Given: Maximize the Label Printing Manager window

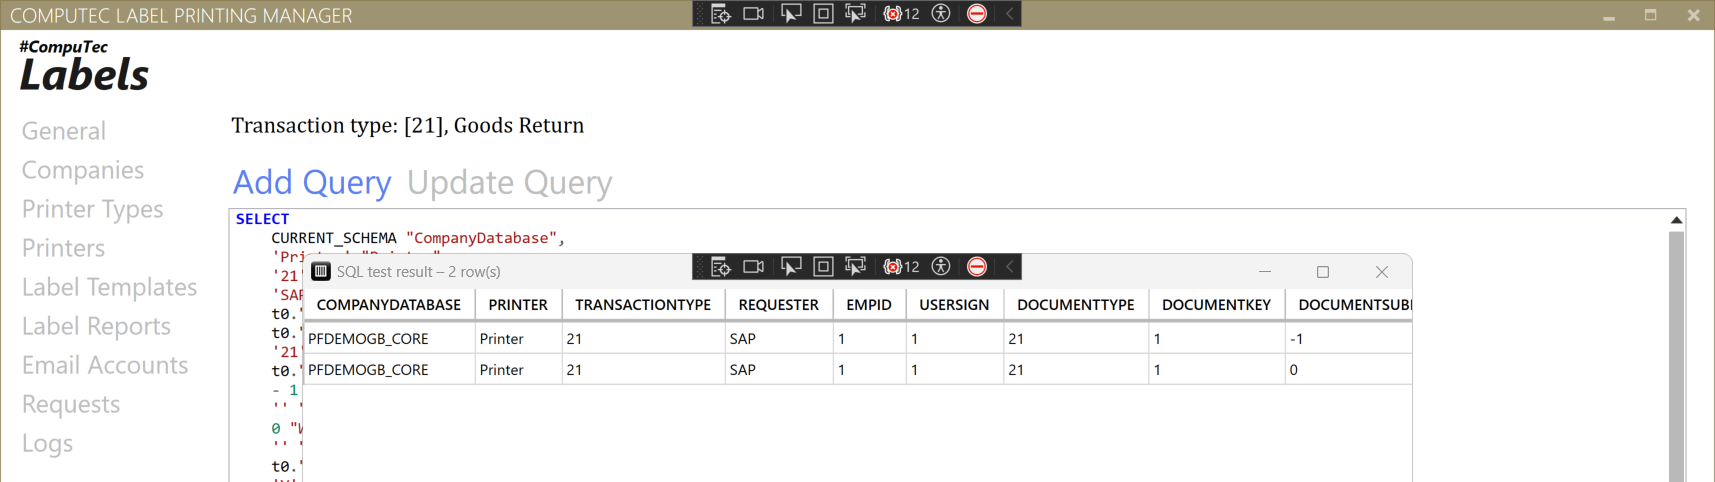Looking at the screenshot, I should pos(1651,15).
